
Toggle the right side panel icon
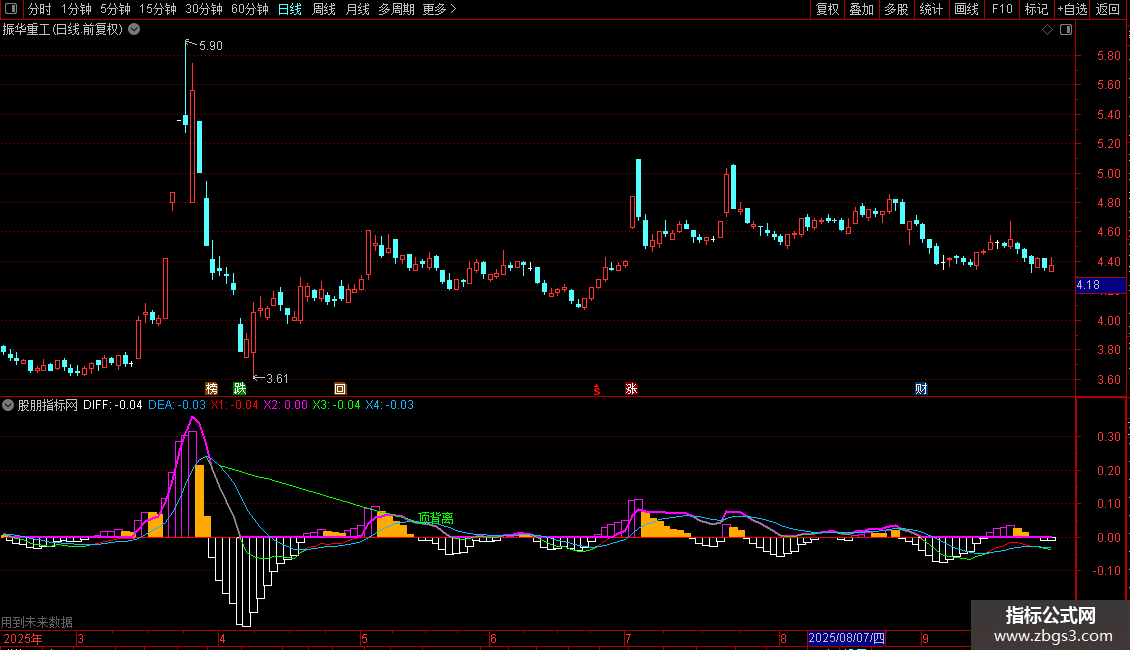tap(1066, 30)
